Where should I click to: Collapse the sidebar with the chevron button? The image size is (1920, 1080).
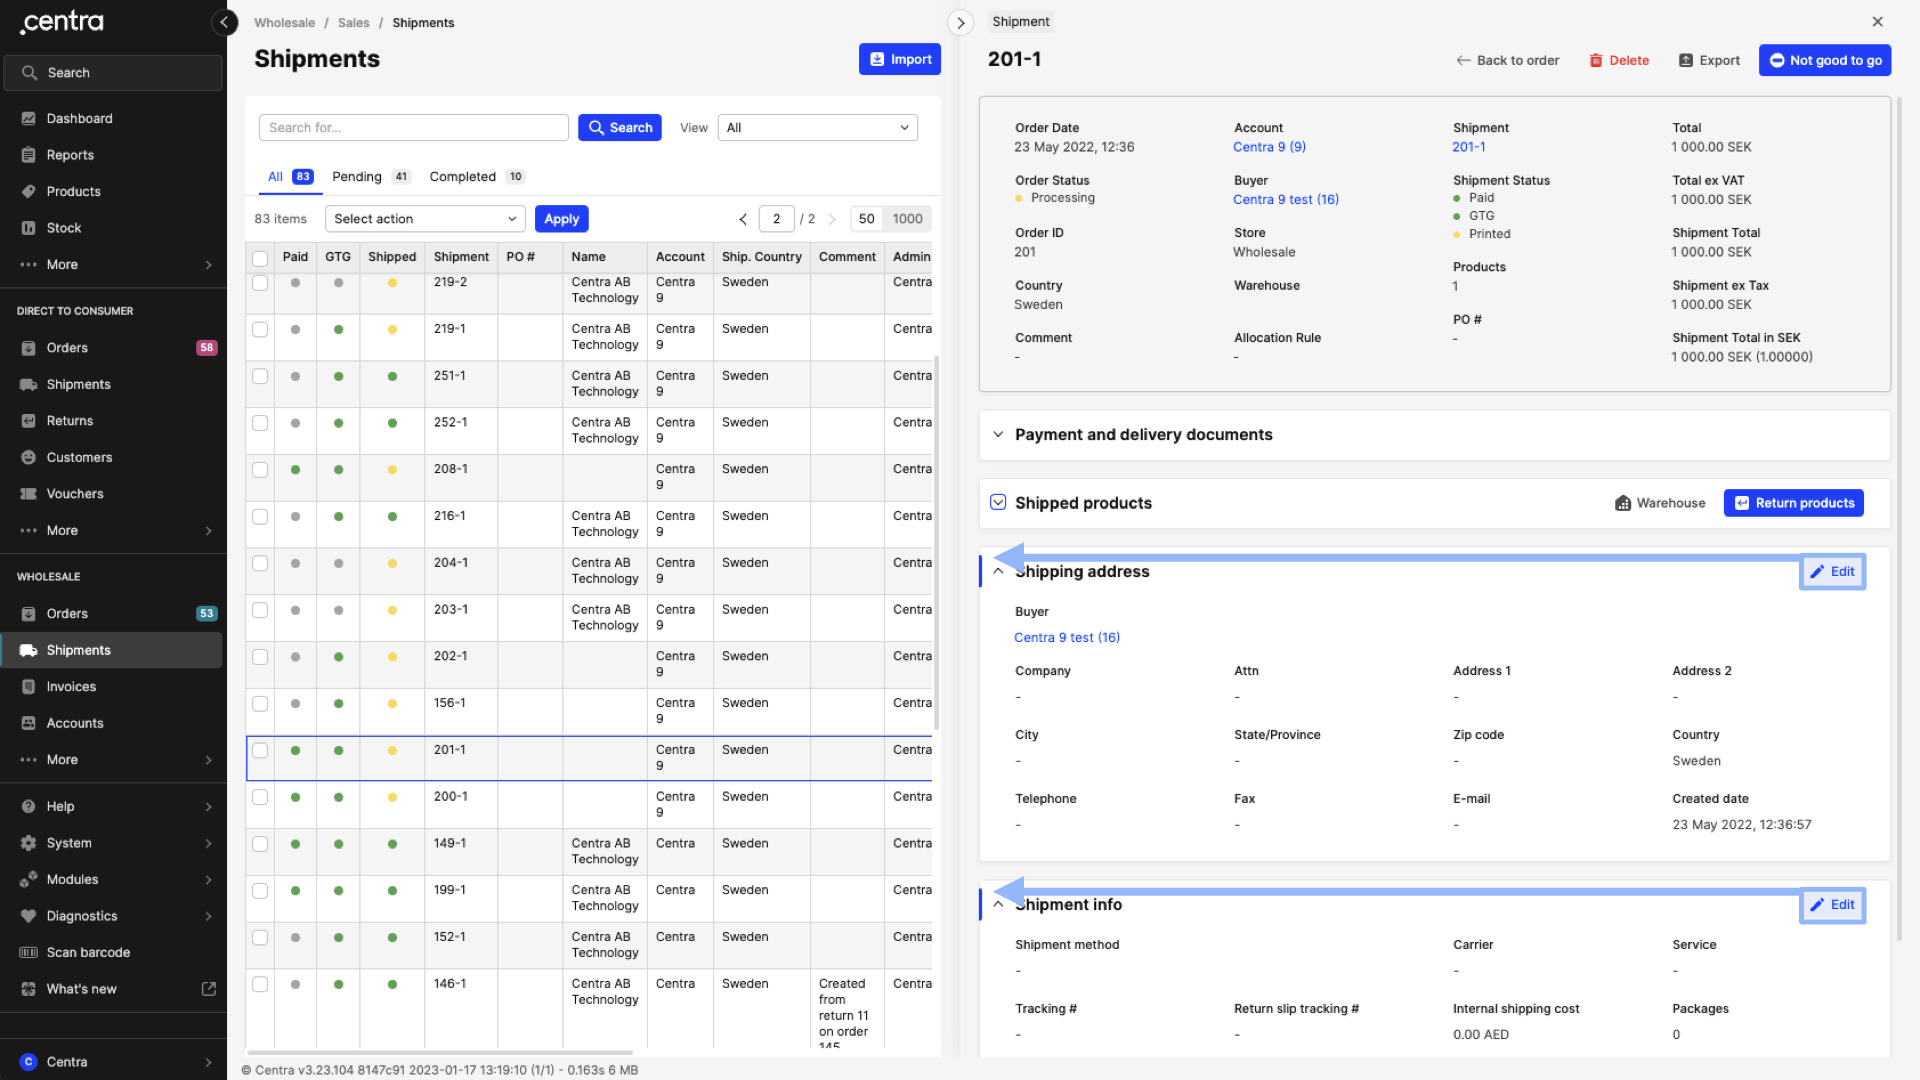[x=224, y=22]
